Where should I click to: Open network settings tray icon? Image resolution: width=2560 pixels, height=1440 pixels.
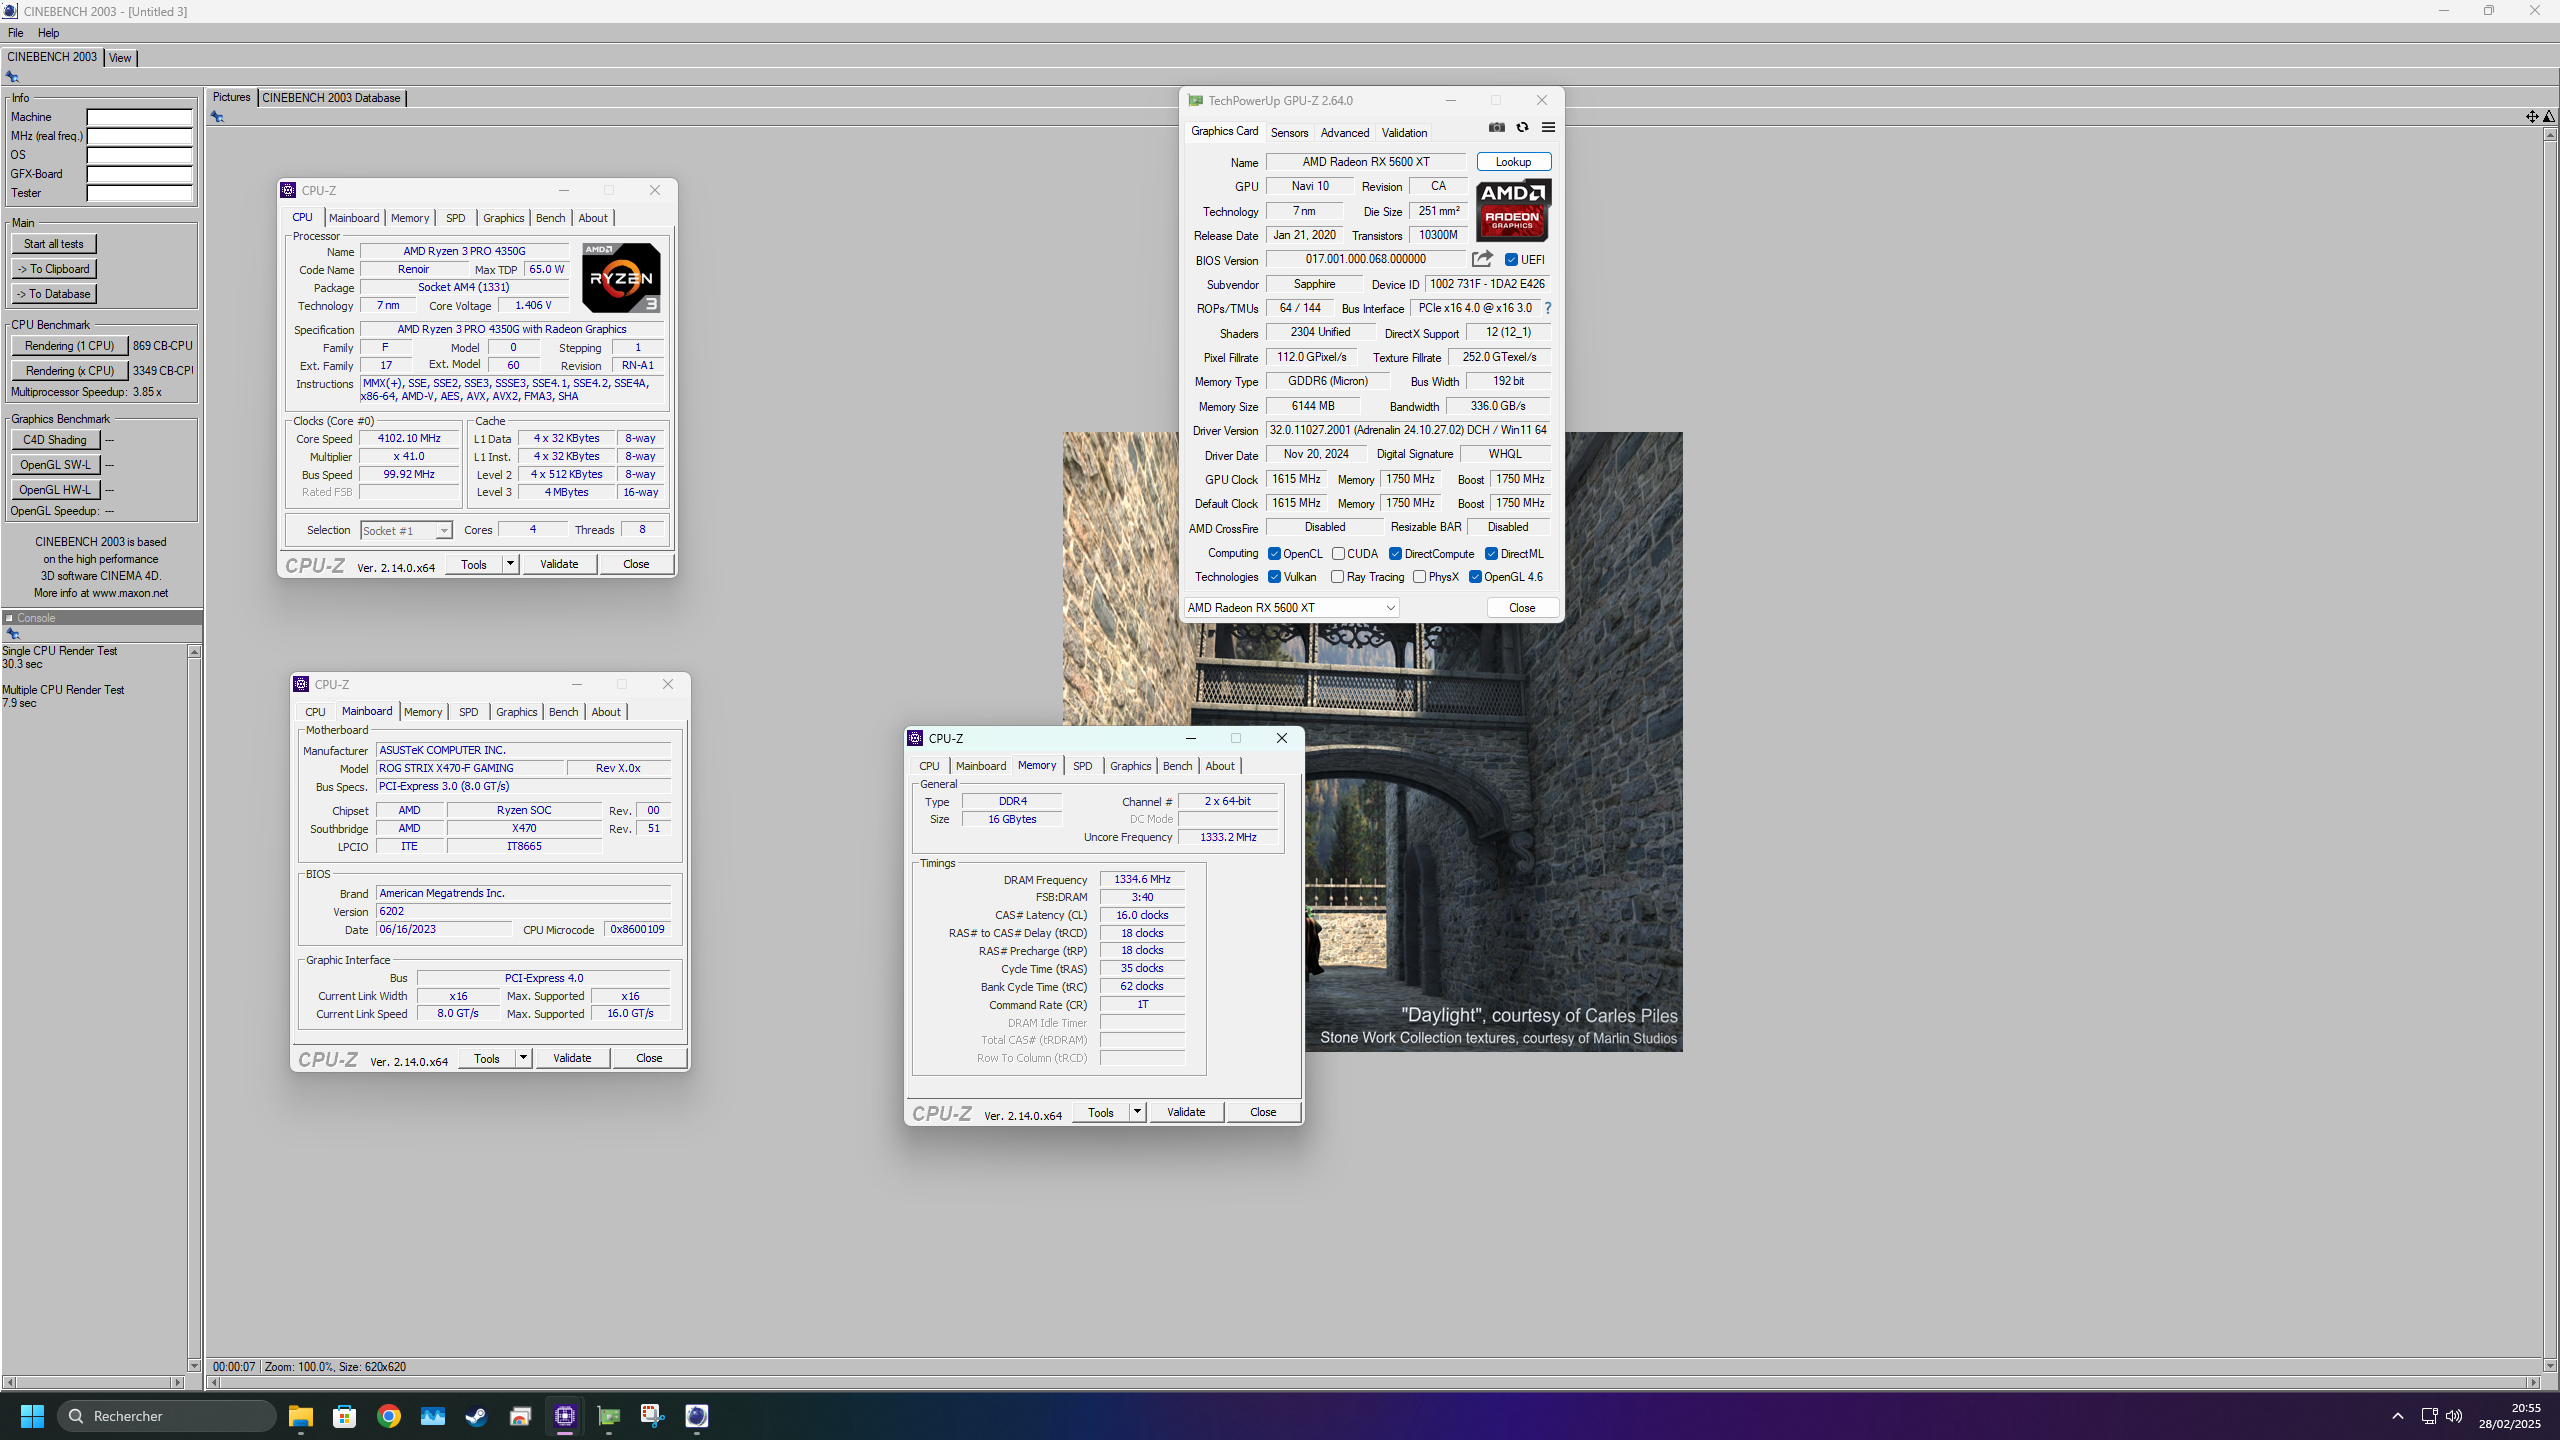coord(2429,1416)
